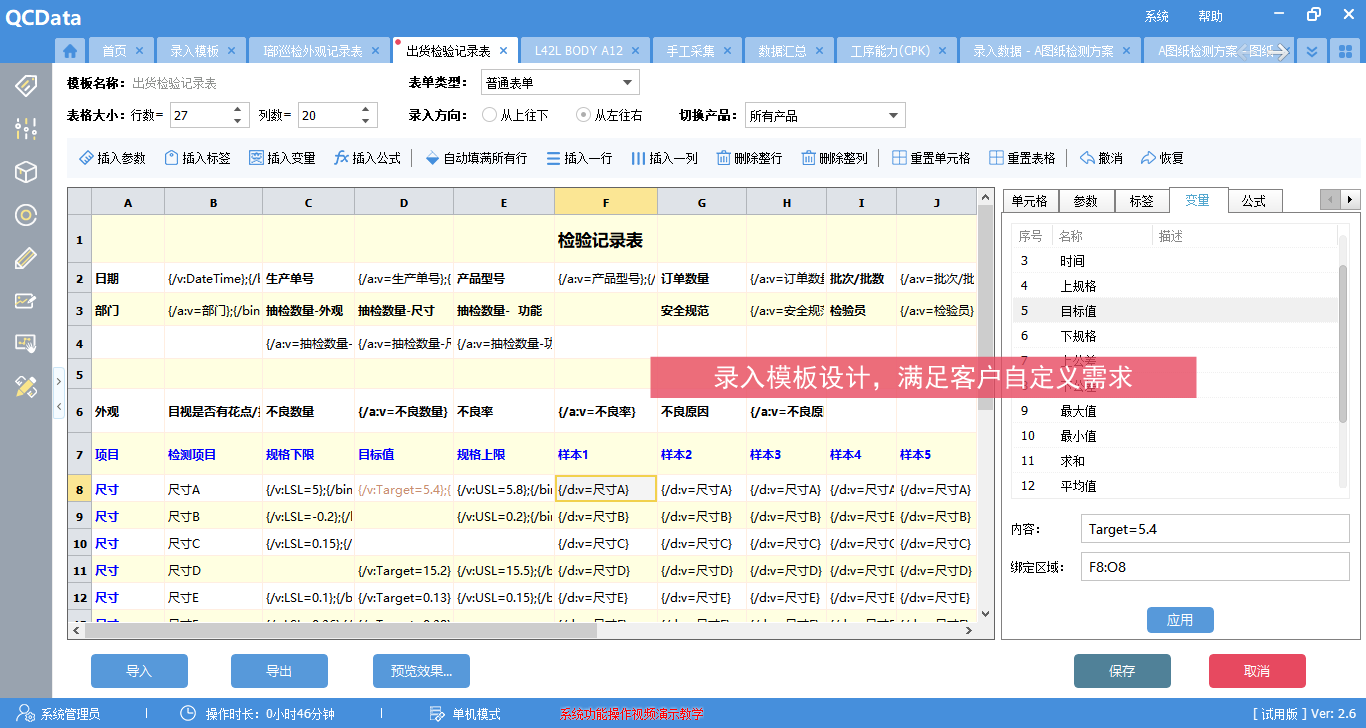Expand the tab list overflow chevron

point(1313,51)
